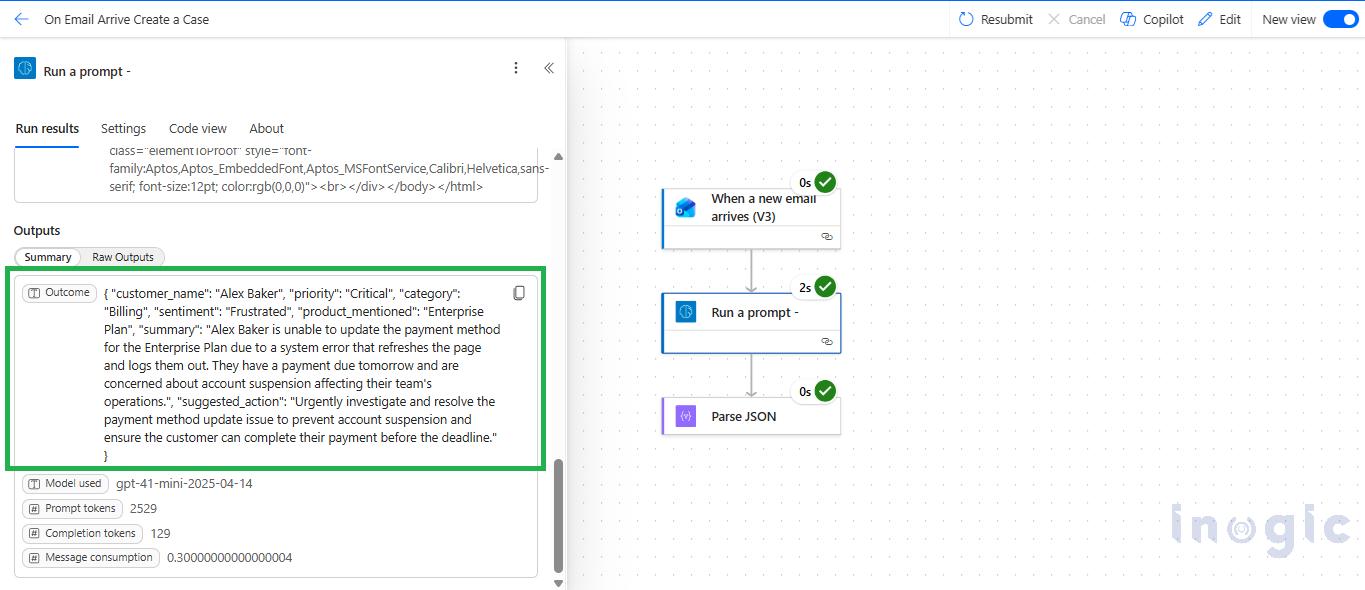1365x590 pixels.
Task: Switch to the Settings tab
Action: coord(123,128)
